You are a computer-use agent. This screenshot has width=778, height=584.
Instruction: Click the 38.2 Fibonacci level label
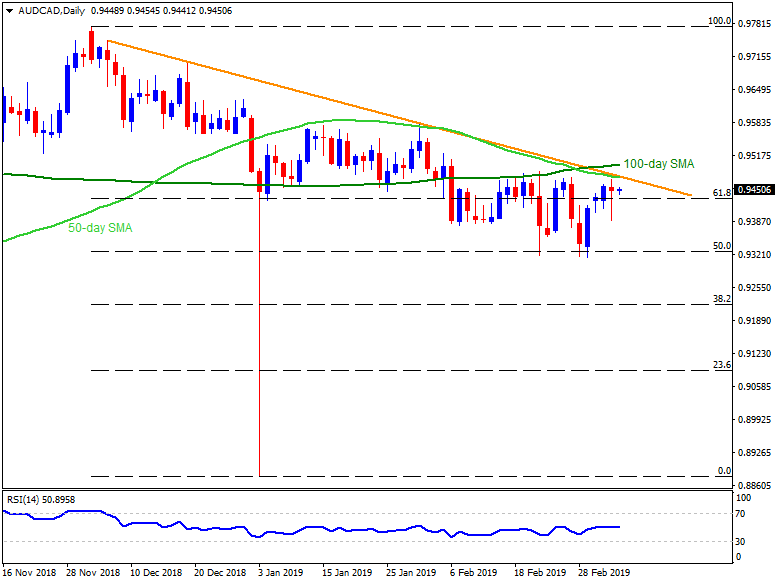(721, 298)
